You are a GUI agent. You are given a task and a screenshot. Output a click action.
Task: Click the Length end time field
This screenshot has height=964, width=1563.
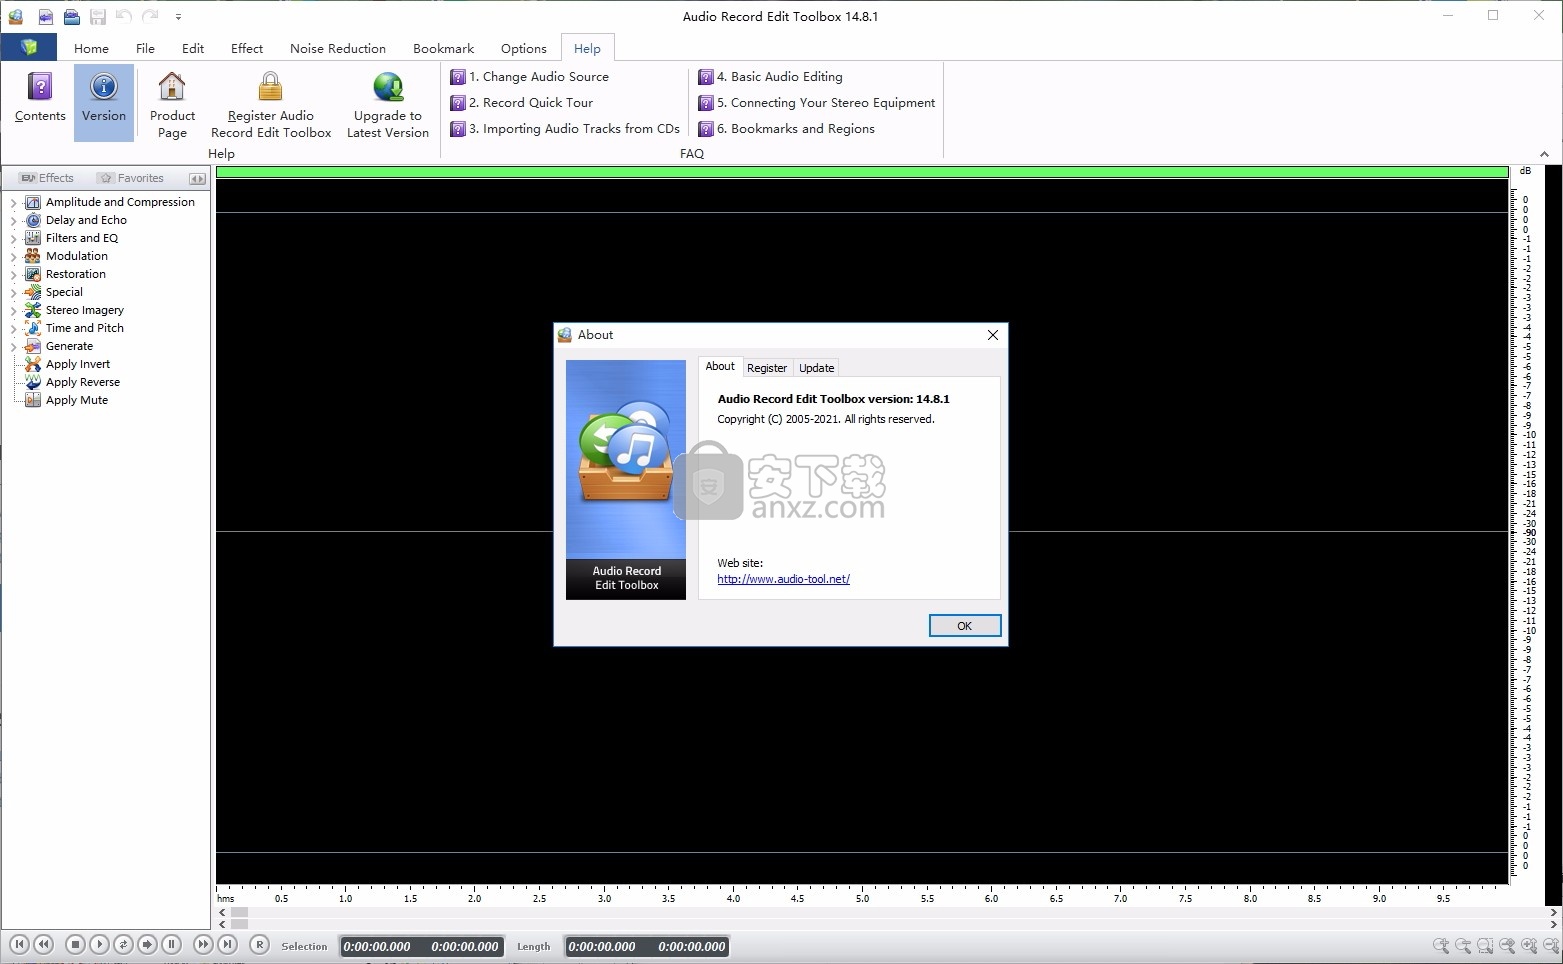(692, 946)
